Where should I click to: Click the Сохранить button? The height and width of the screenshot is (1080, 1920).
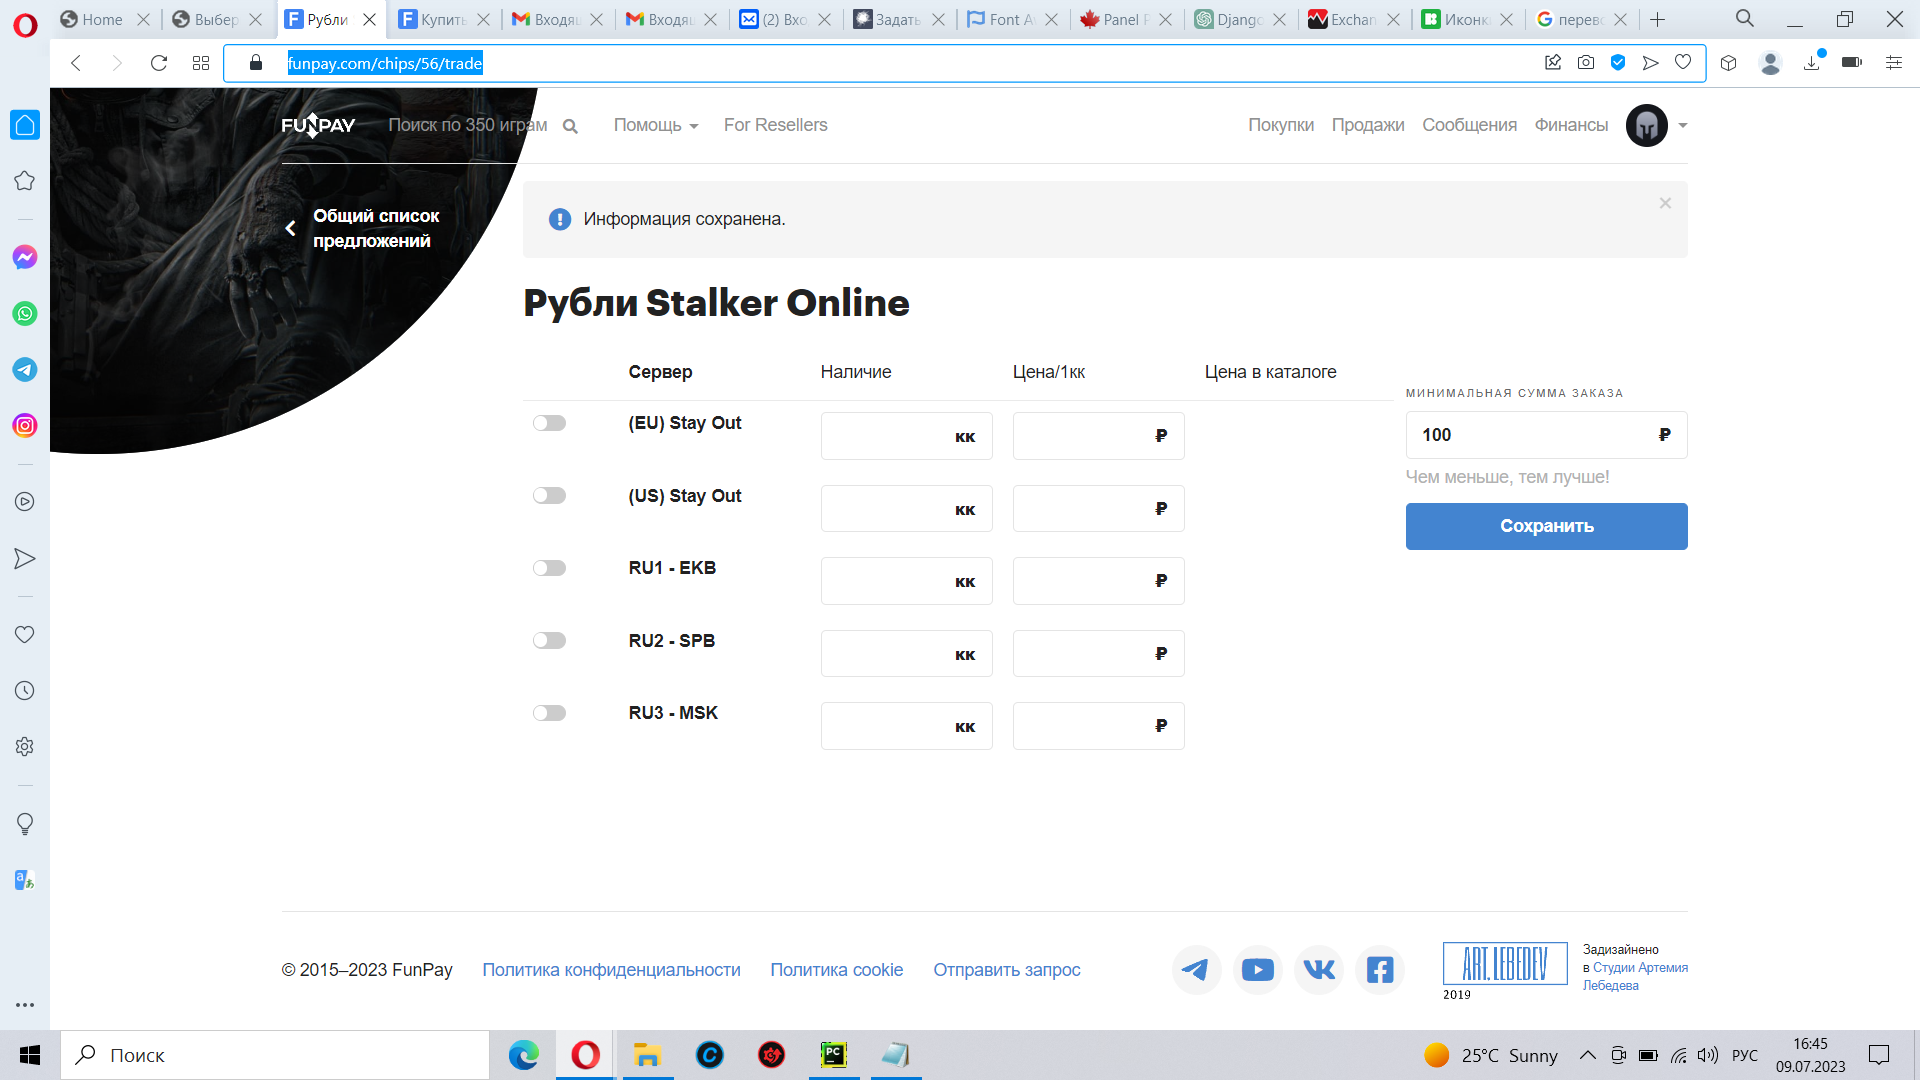click(1546, 526)
